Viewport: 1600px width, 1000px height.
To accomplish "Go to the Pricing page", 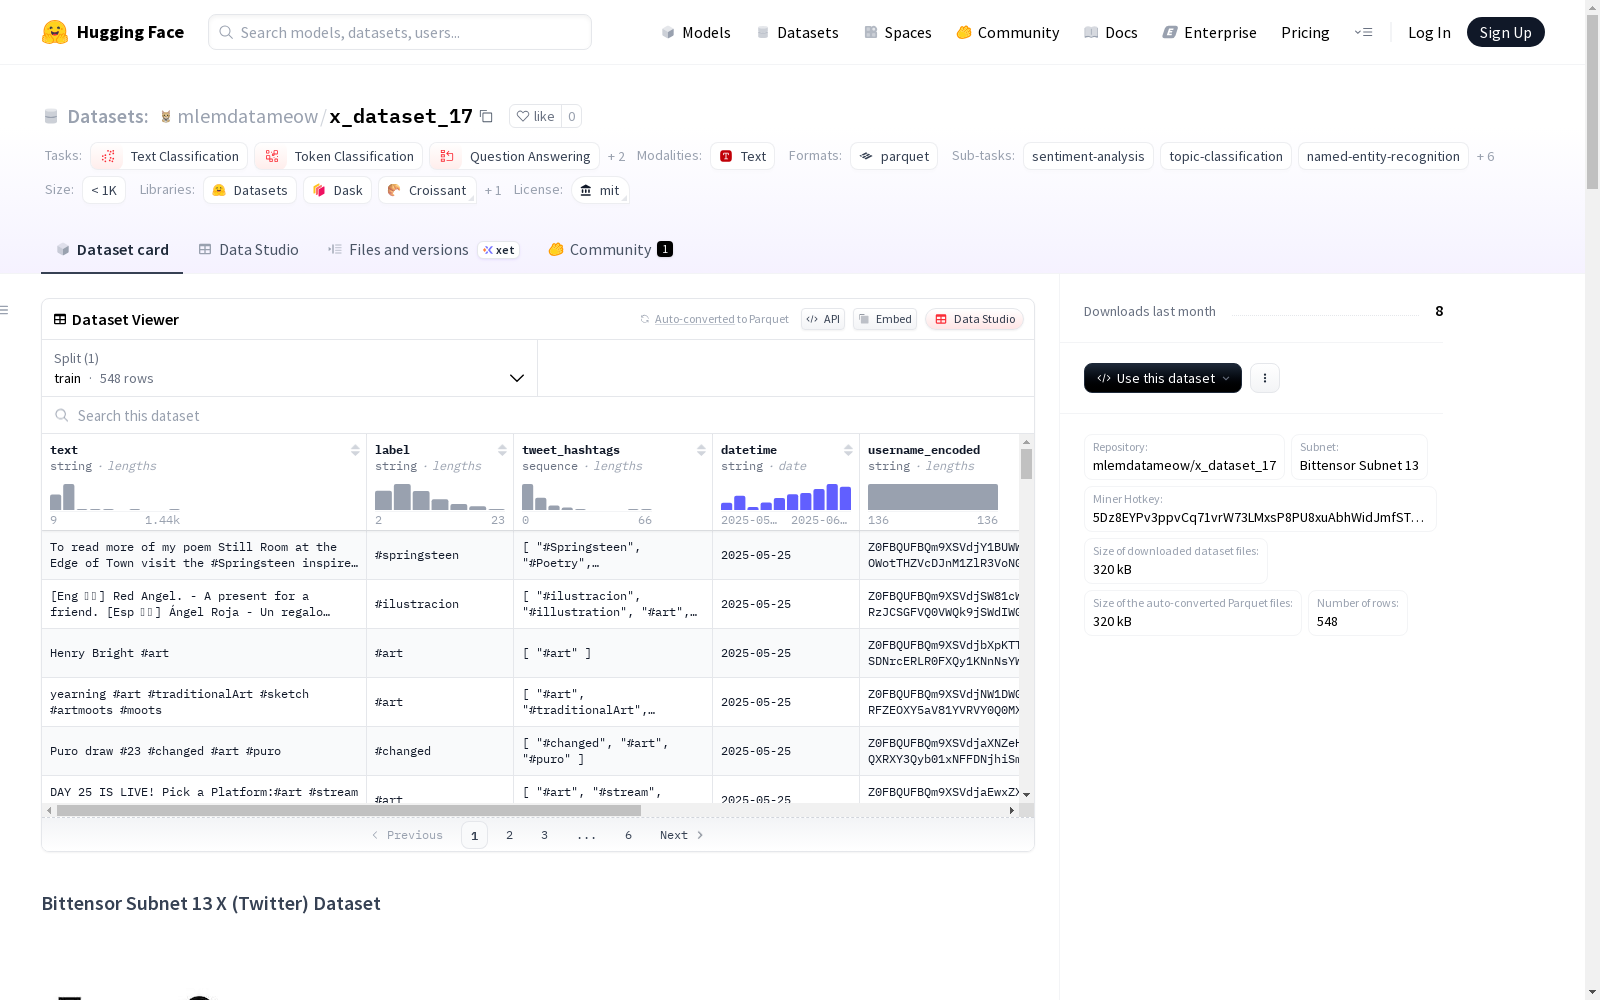I will [x=1305, y=32].
